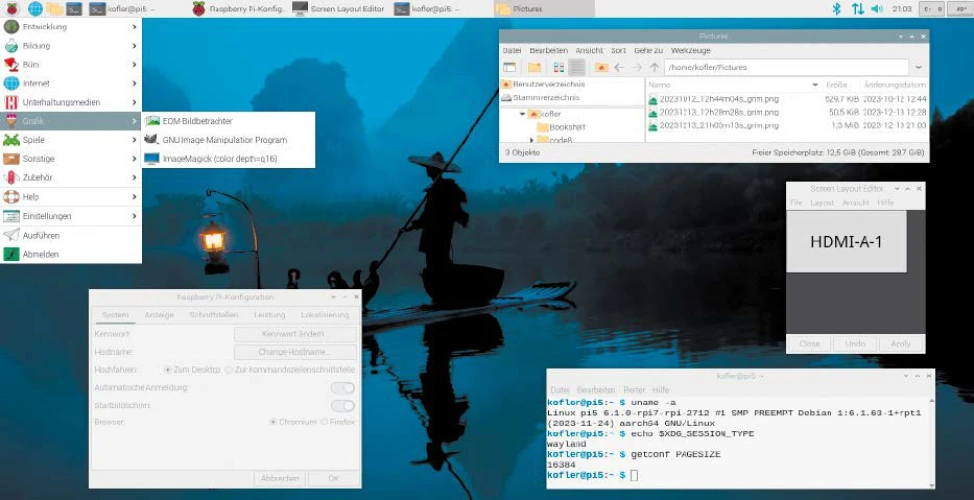The image size is (974, 500).
Task: Click Apply in Screen Layout Editor
Action: click(x=900, y=343)
